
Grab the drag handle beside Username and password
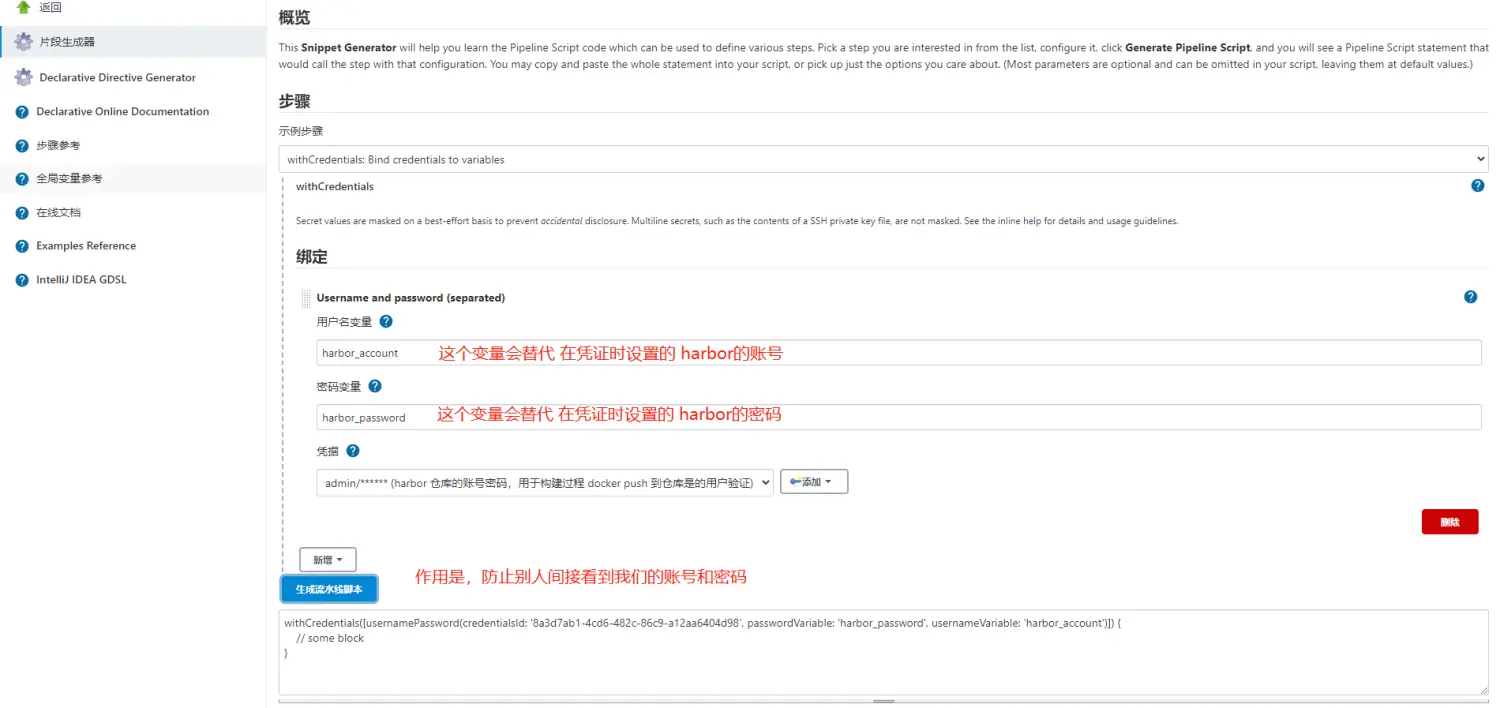pyautogui.click(x=306, y=298)
